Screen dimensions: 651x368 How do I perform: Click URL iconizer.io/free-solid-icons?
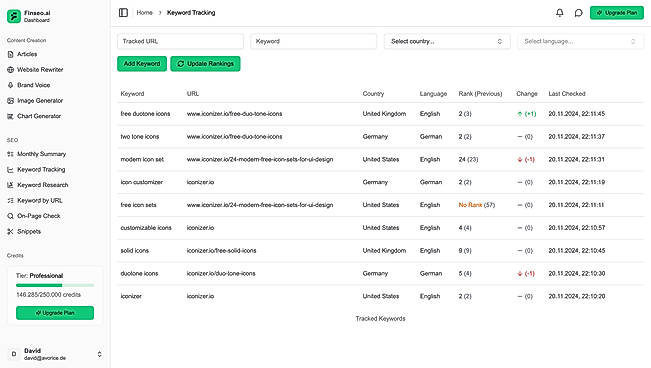(221, 251)
